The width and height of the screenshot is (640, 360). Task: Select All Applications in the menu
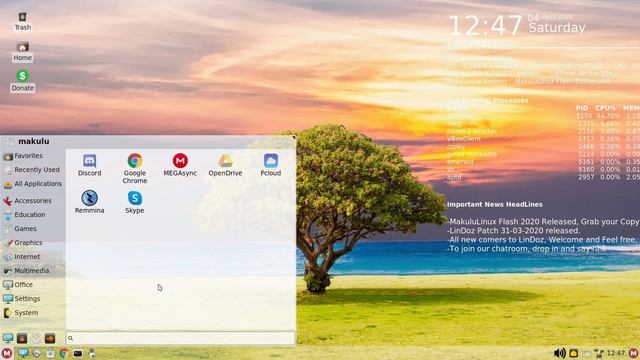pos(33,184)
